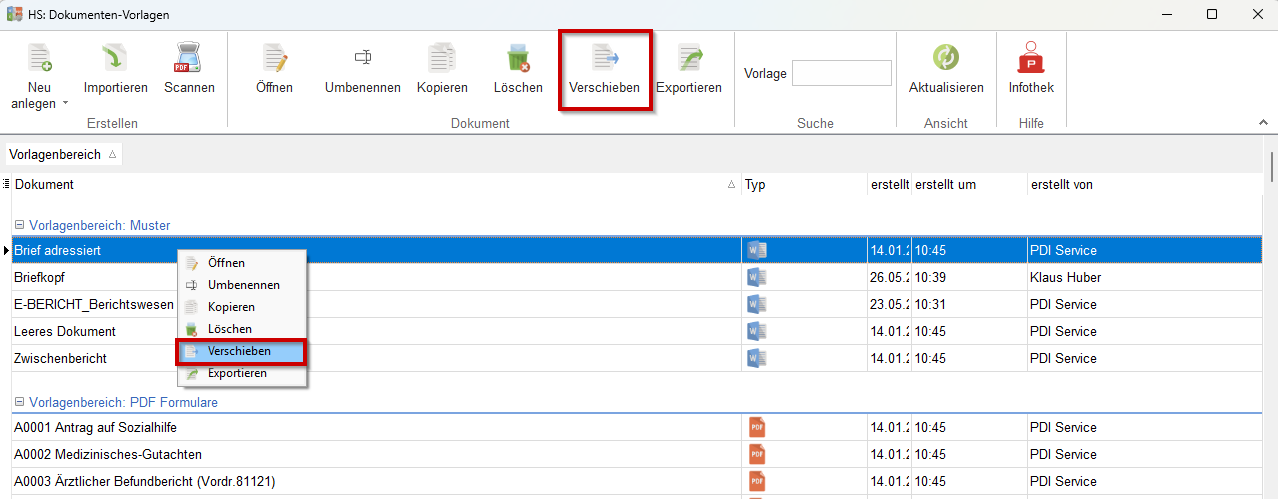The height and width of the screenshot is (499, 1278).
Task: Sort by the Dokument column header
Action: click(376, 185)
